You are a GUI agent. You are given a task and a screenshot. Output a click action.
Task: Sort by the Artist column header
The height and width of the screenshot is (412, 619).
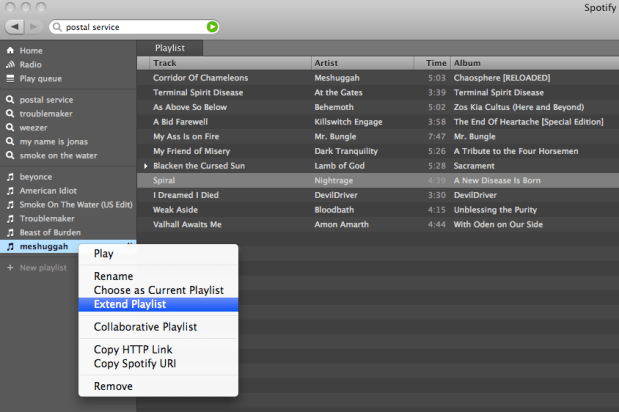(362, 63)
